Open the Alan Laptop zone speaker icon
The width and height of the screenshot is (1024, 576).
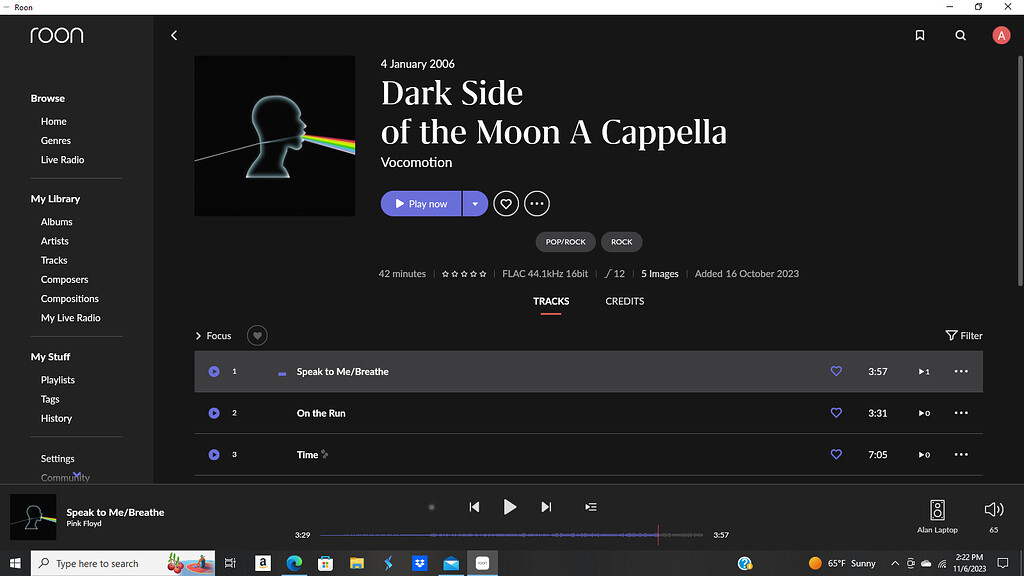pos(937,510)
